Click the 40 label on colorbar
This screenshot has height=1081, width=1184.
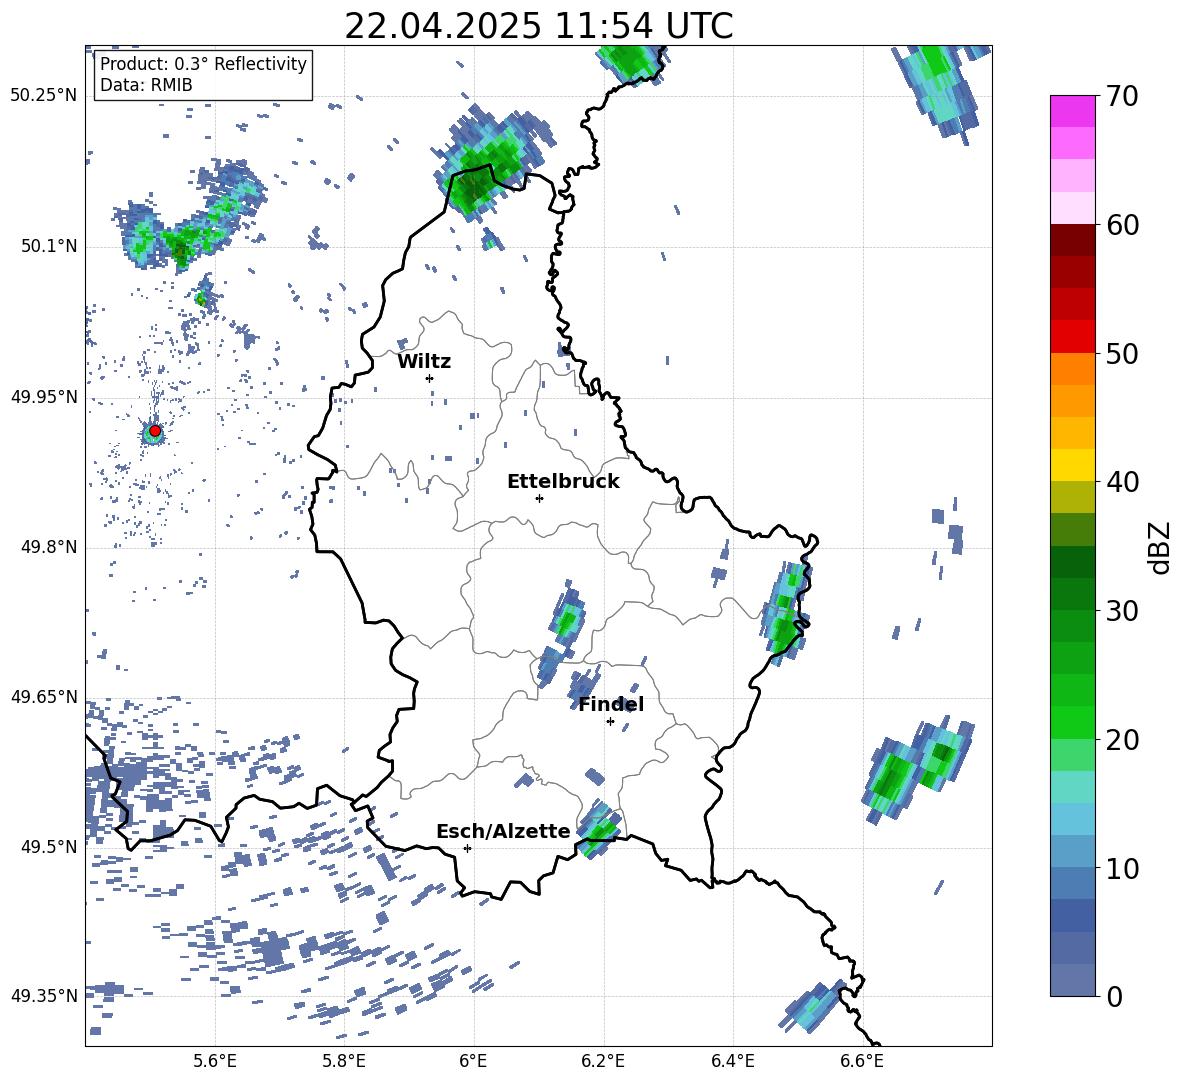click(1123, 482)
